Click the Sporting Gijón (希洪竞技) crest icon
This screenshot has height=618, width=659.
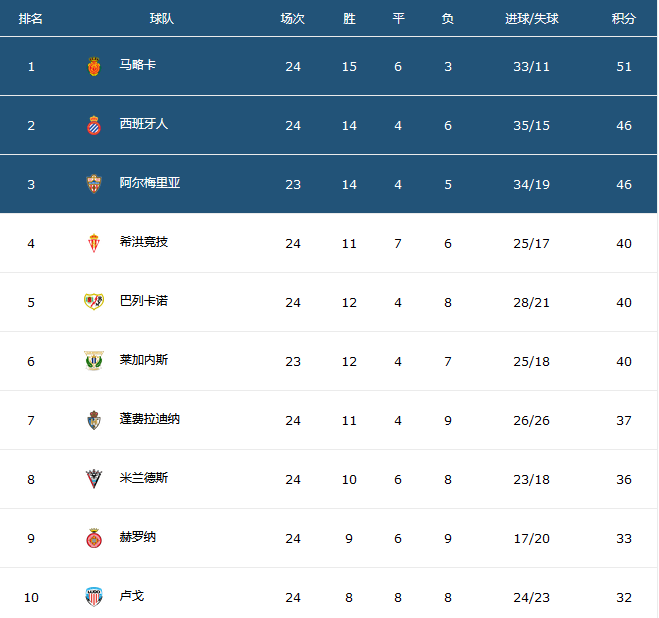[94, 243]
